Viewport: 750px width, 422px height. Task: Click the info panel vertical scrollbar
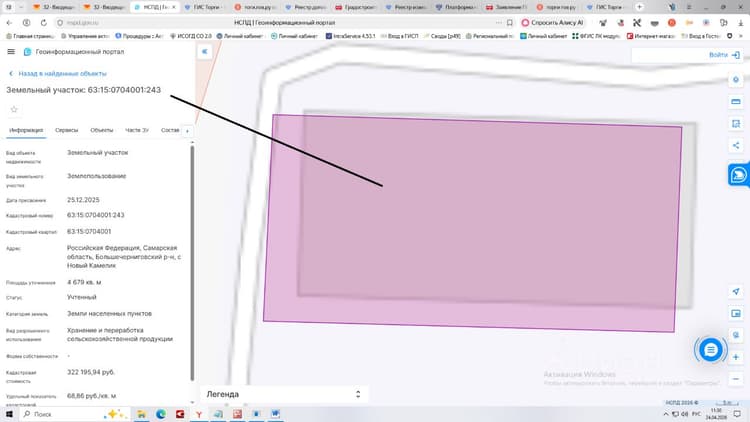192,263
